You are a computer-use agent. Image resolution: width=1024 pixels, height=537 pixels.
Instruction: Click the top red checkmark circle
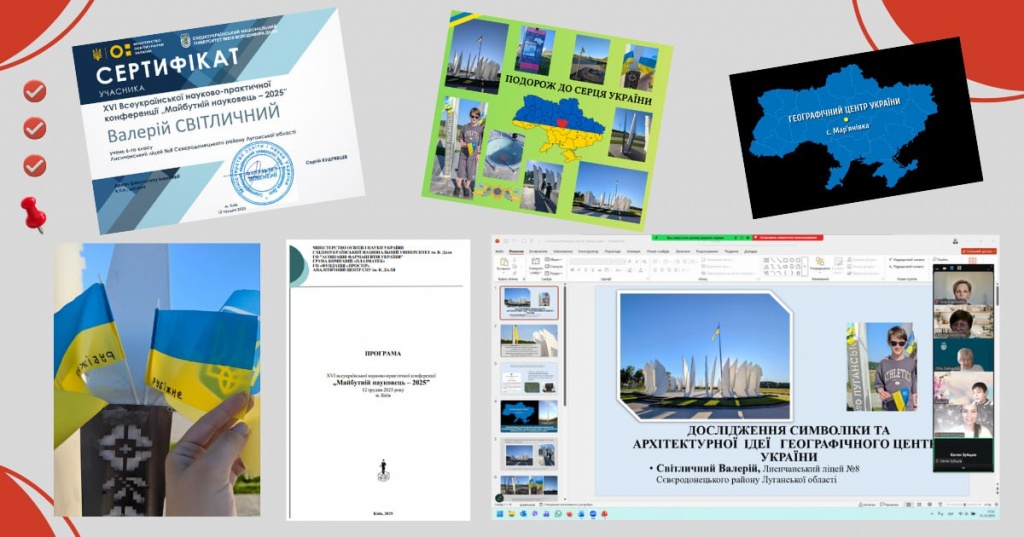35,92
